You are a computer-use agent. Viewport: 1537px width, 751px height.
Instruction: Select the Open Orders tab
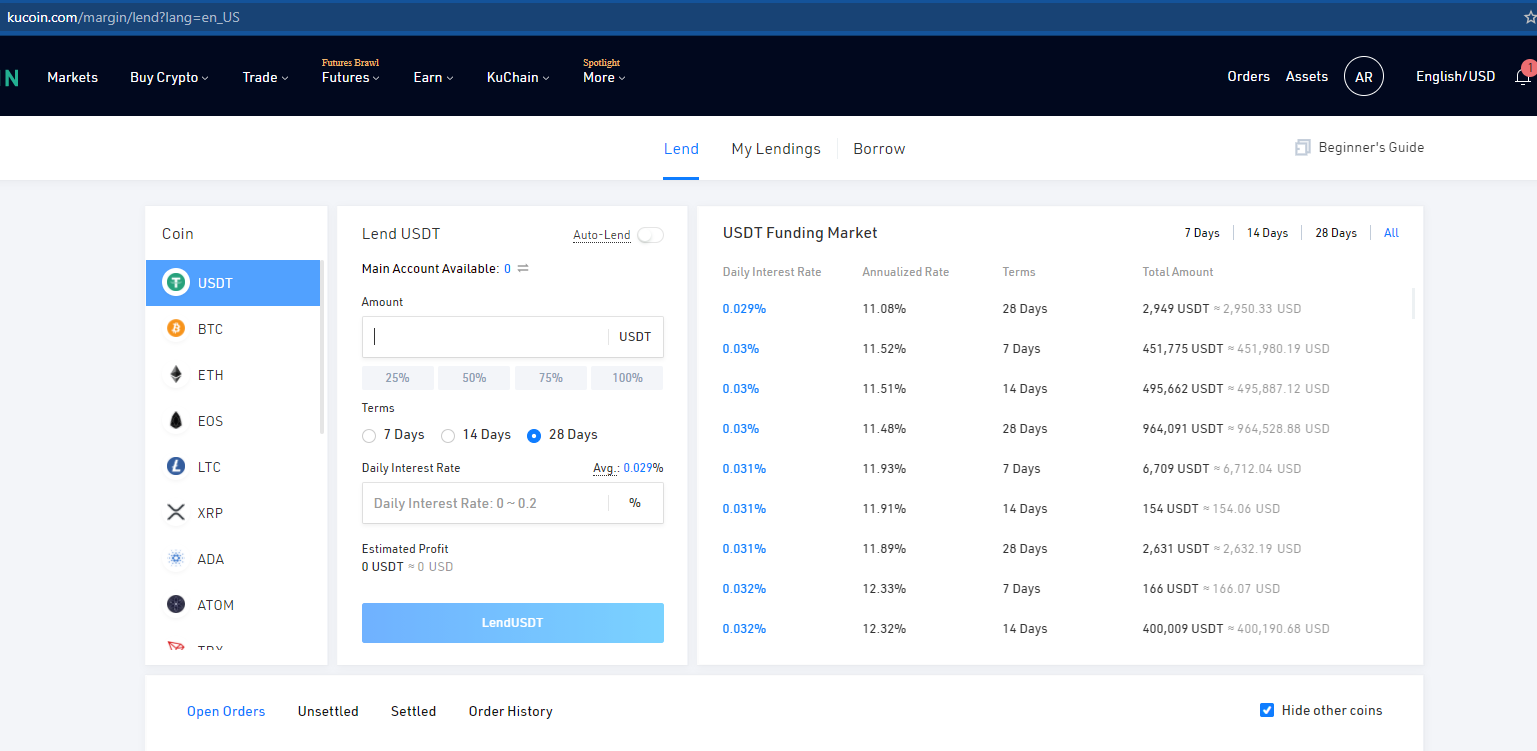[x=226, y=711]
